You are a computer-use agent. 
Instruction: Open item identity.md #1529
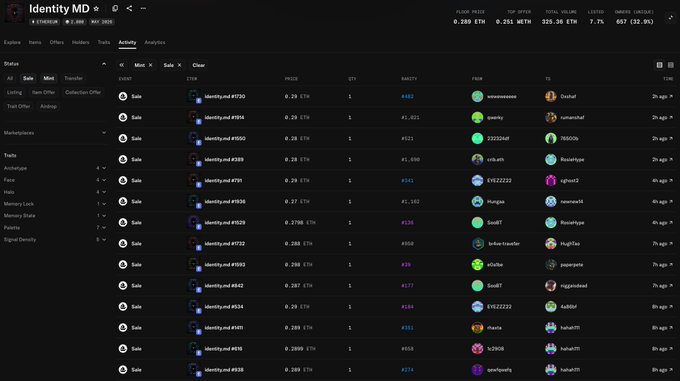225,222
